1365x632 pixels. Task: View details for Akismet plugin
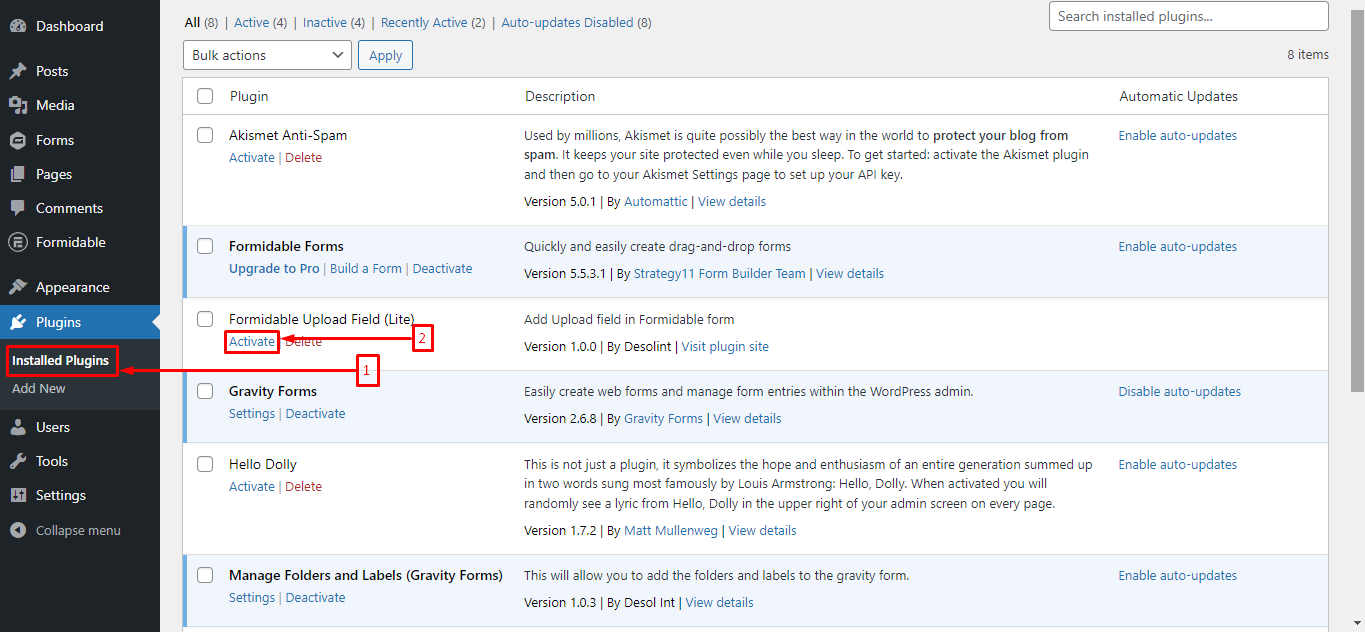732,201
